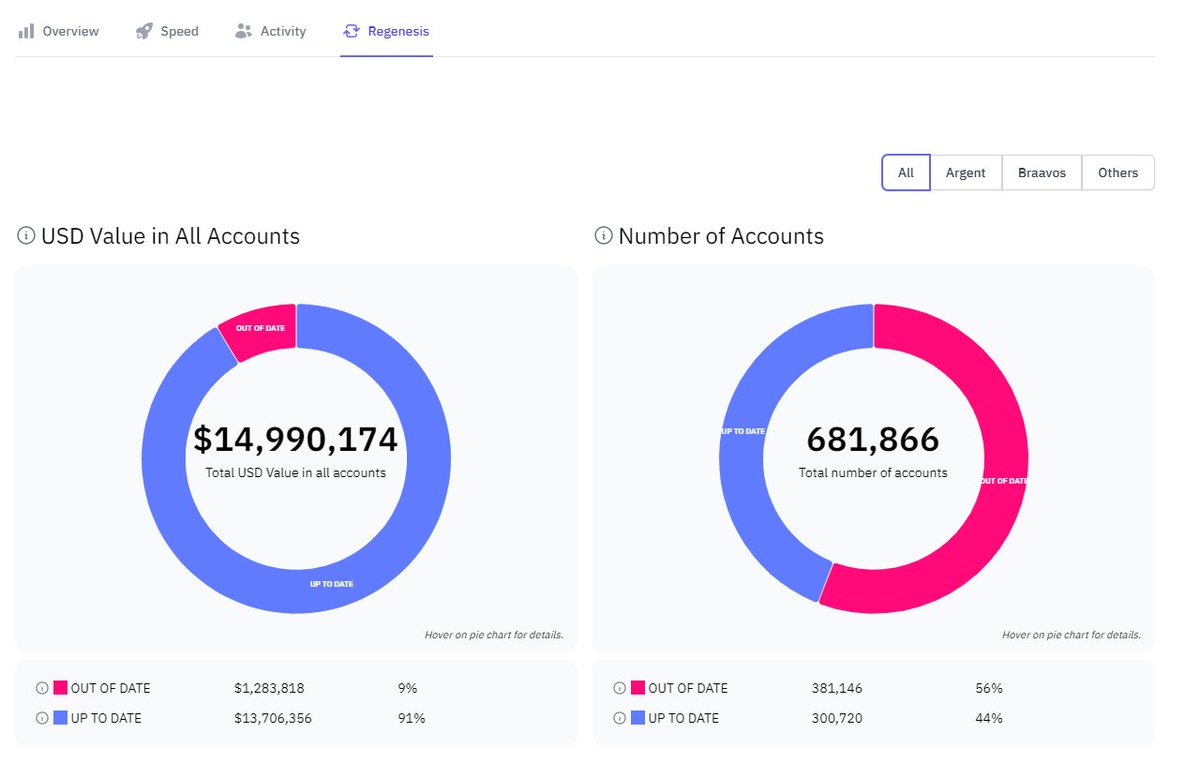This screenshot has height=778, width=1200.
Task: Click info icon for OUT OF DATE accounts row
Action: point(620,688)
